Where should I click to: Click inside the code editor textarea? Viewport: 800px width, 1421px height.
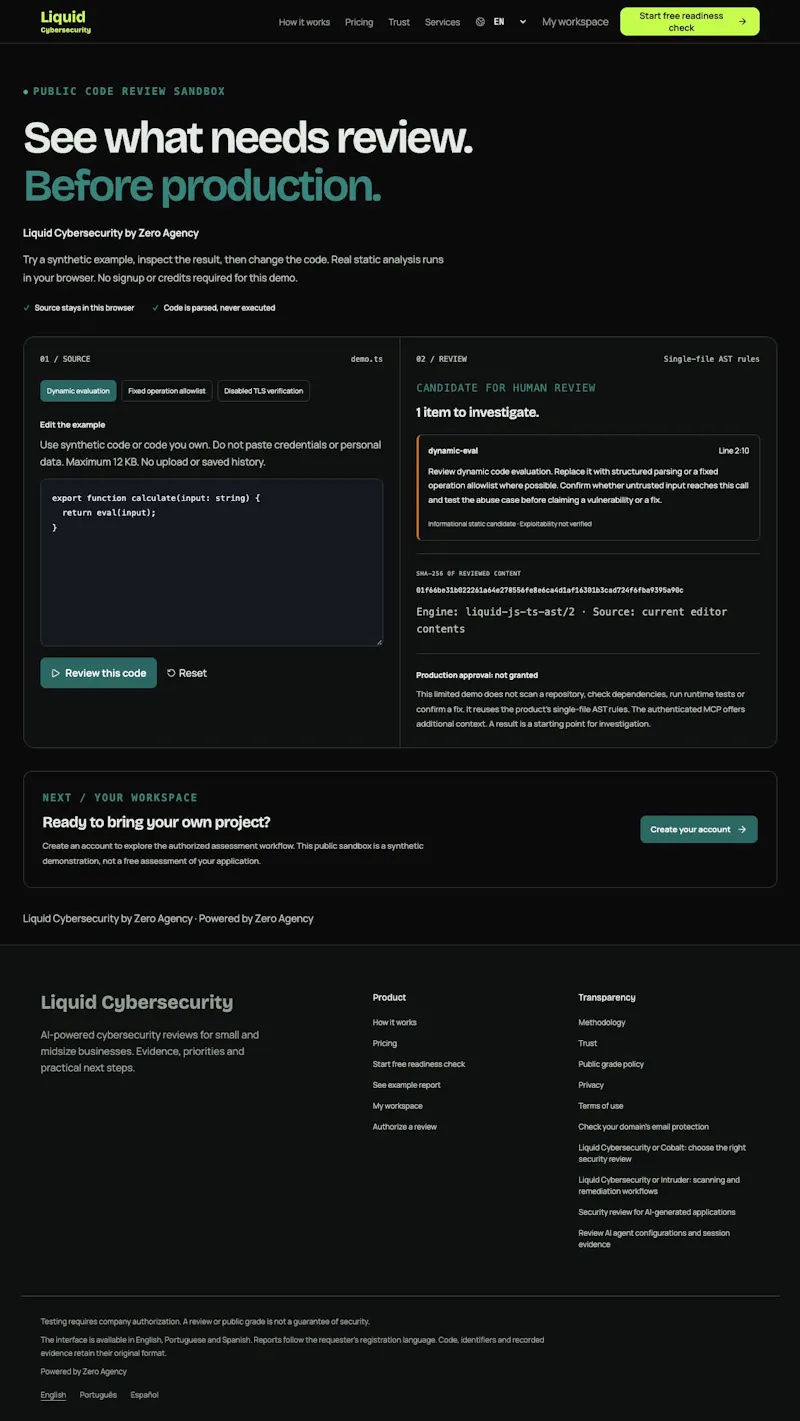(x=211, y=562)
